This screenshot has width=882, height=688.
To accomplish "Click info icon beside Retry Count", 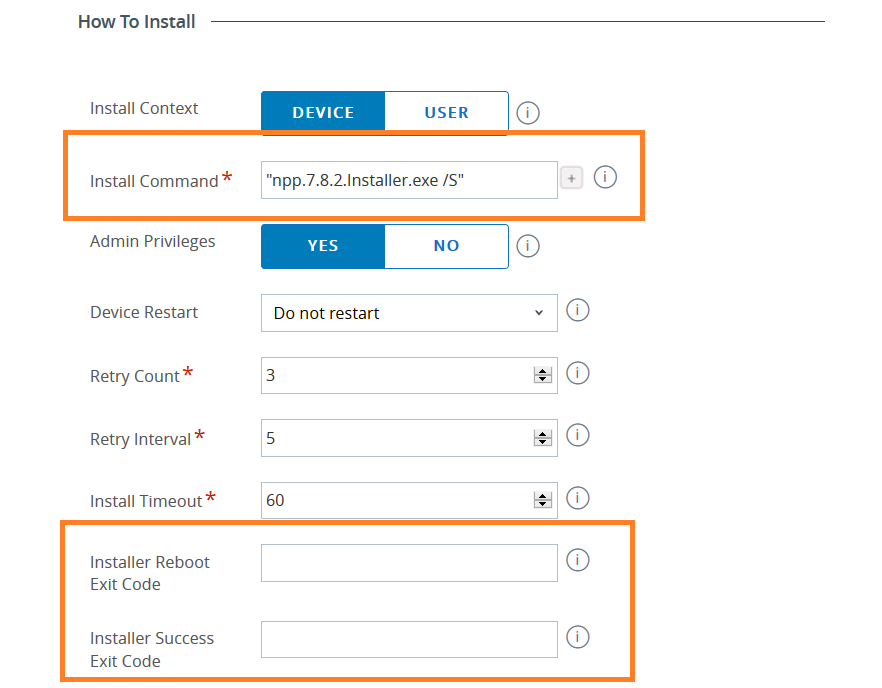I will click(x=577, y=373).
